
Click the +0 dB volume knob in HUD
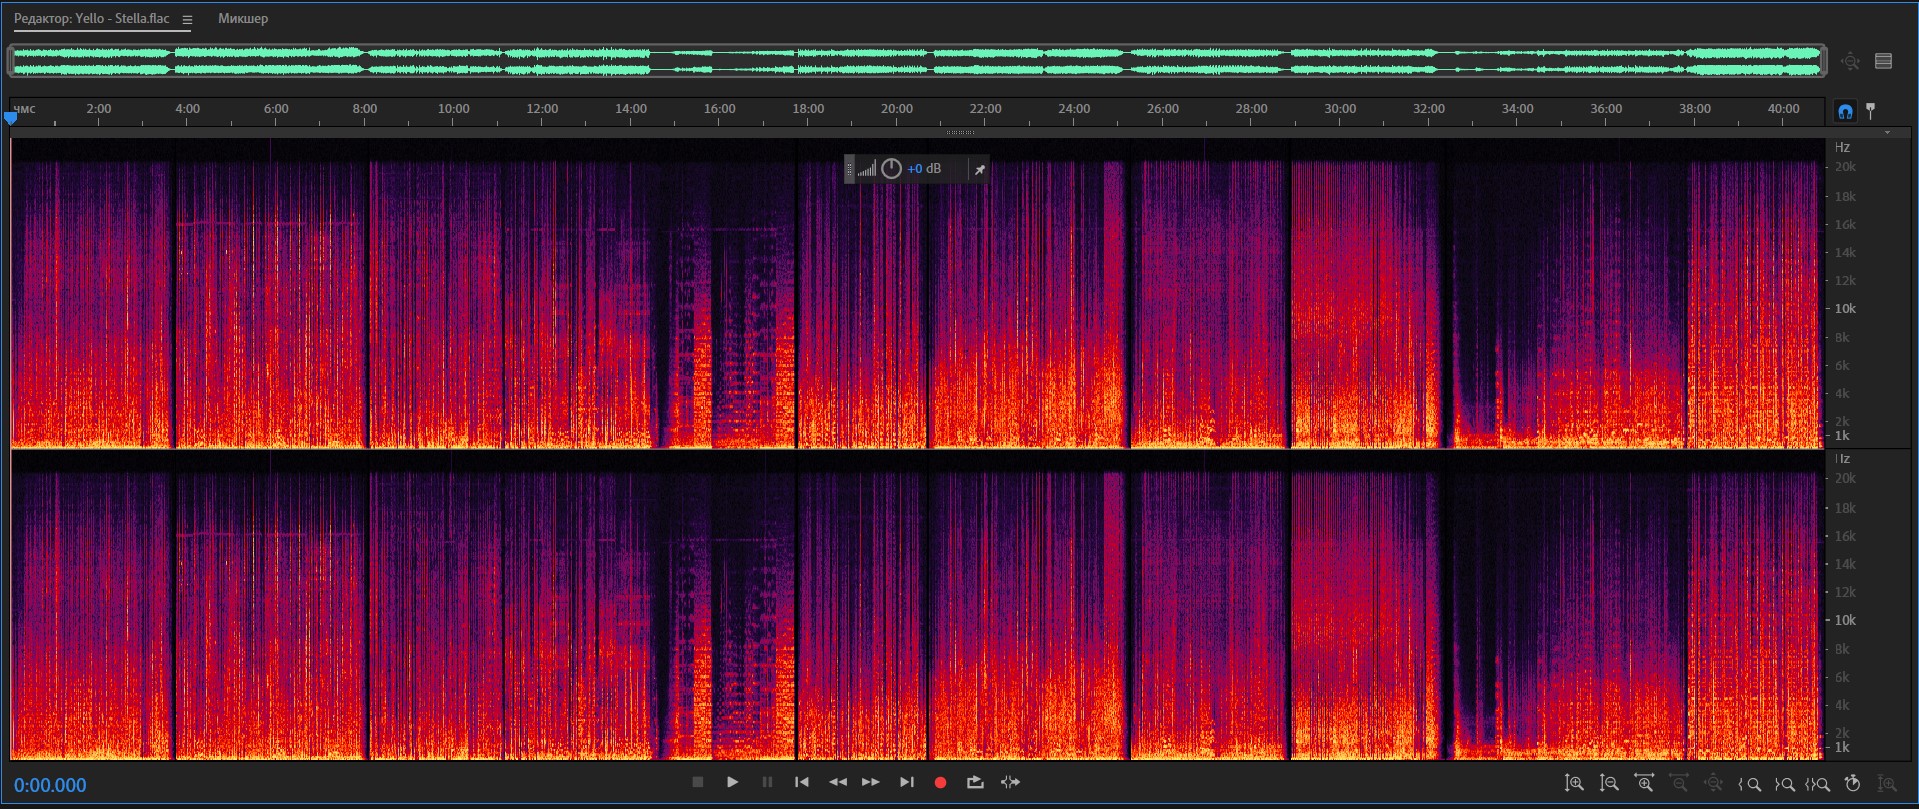[x=891, y=169]
